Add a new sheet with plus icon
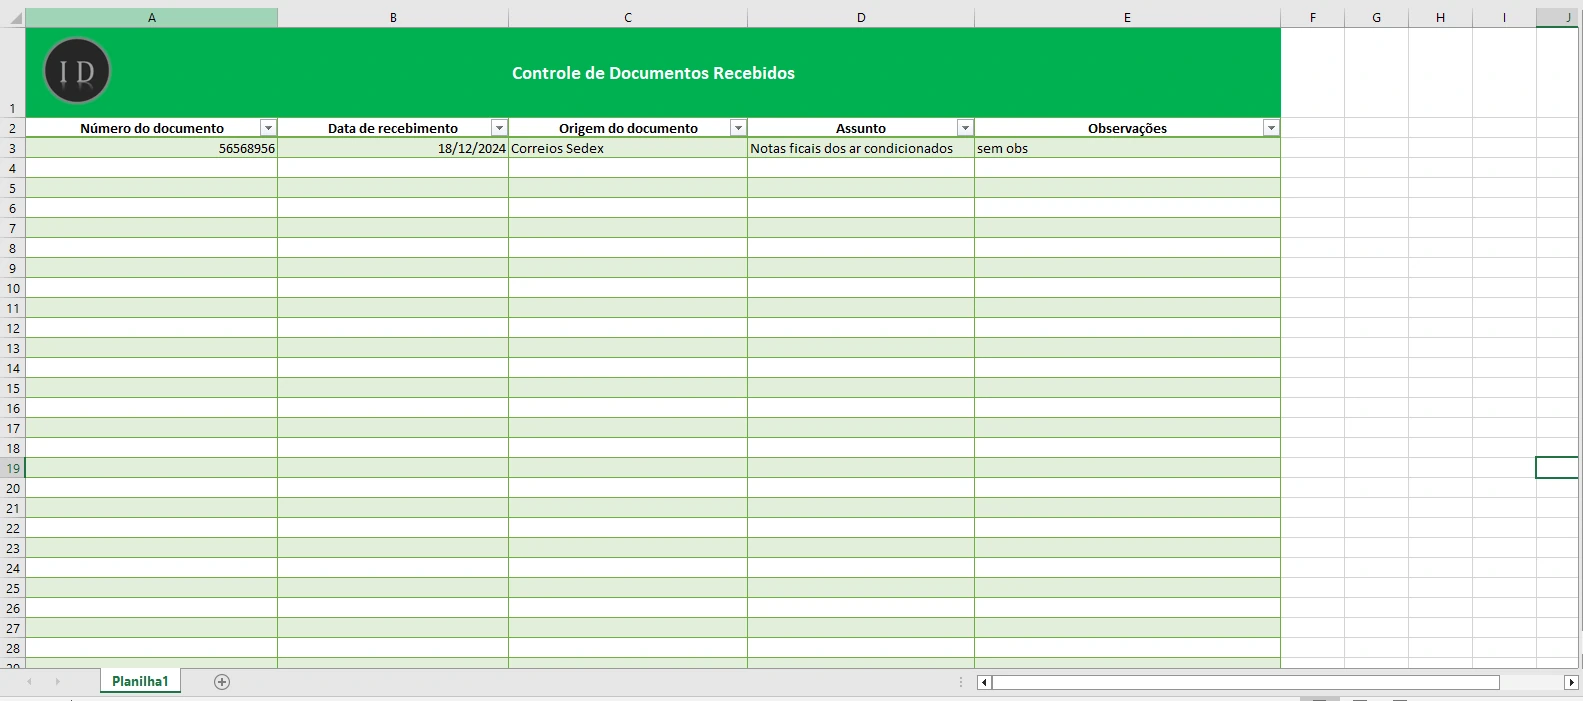 click(222, 682)
